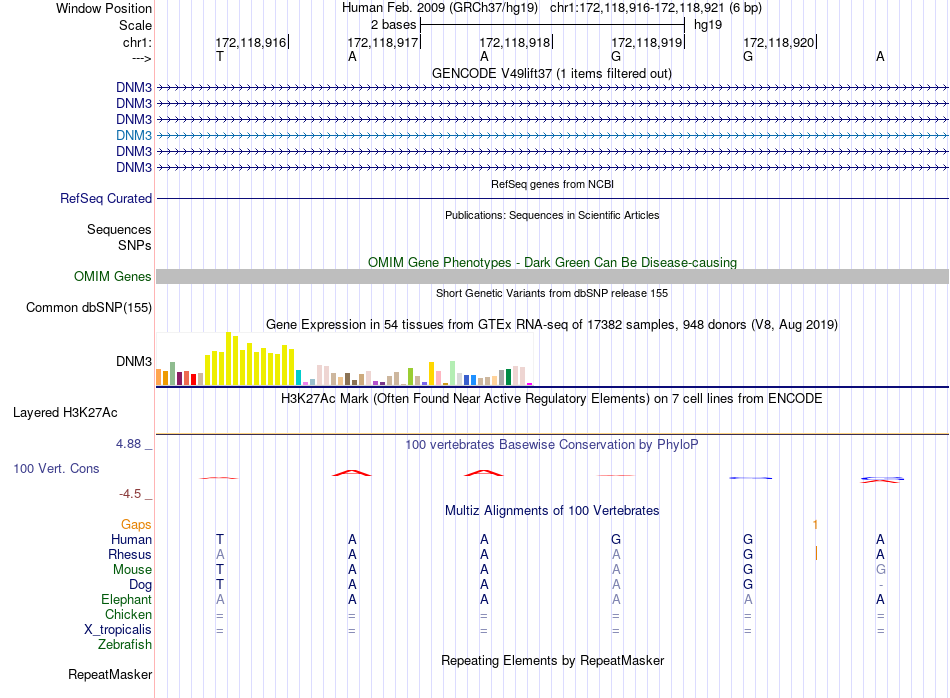Viewport: 950px width, 698px height.
Task: Click the RepeatMasker track label
Action: tap(110, 674)
